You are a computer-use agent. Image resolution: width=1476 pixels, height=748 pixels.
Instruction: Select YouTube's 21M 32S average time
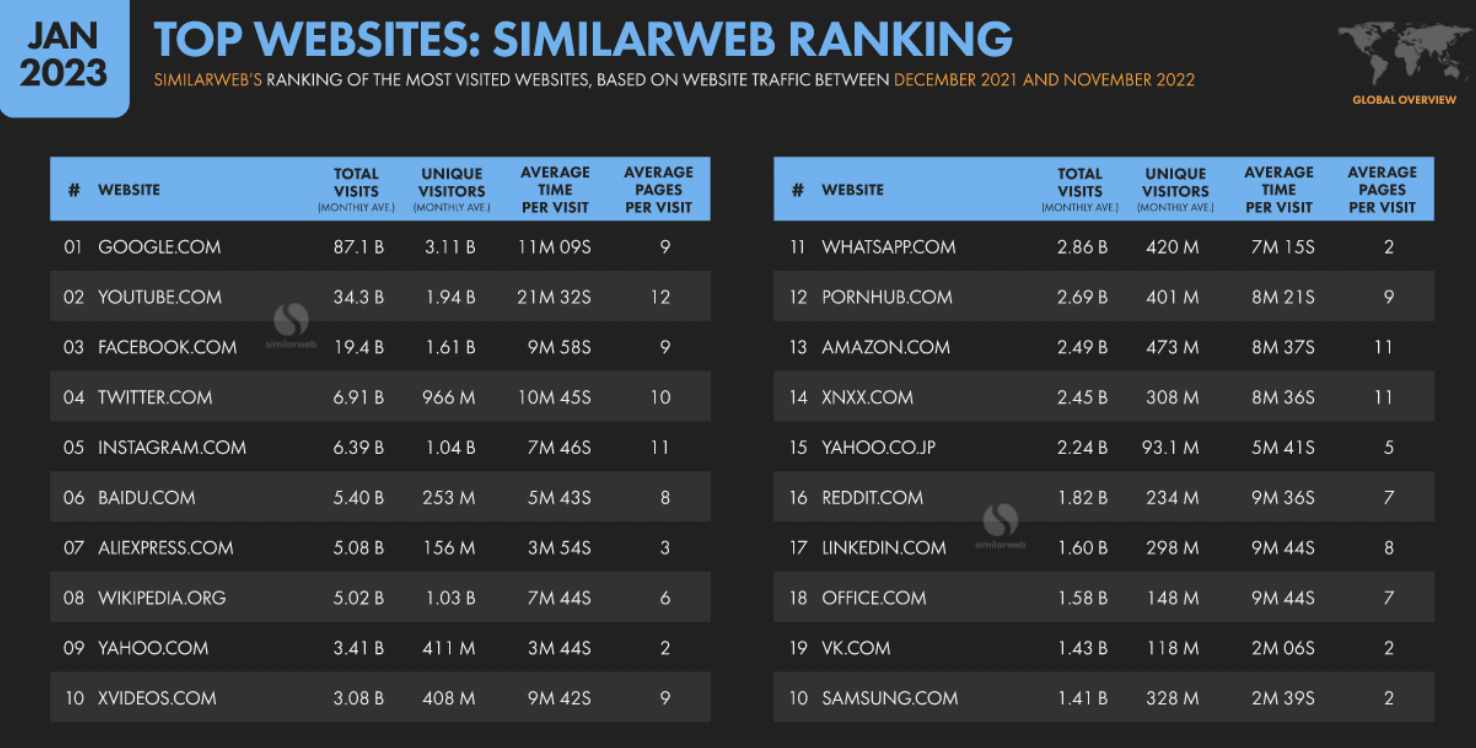pos(555,297)
